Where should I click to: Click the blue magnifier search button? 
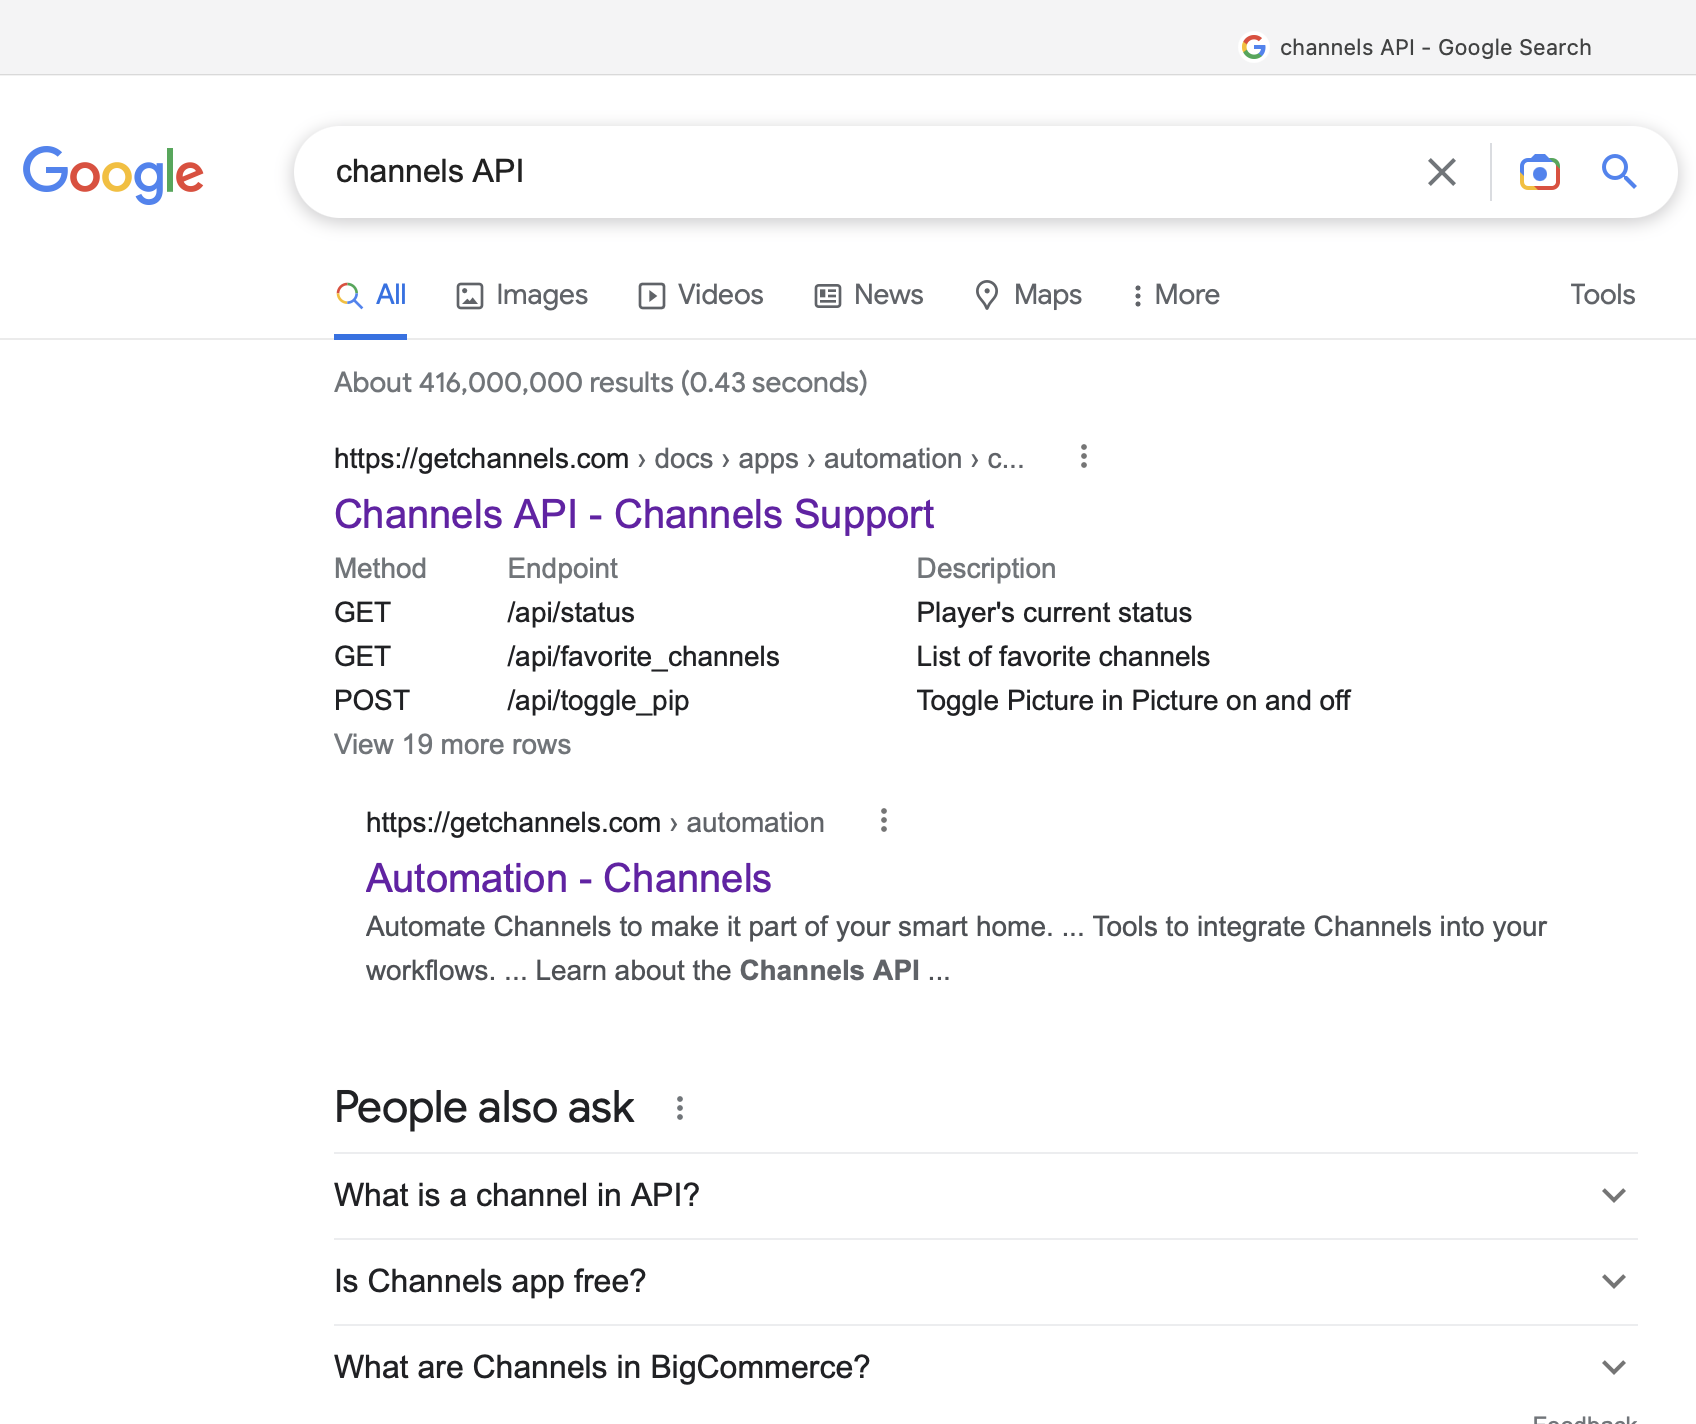coord(1618,172)
